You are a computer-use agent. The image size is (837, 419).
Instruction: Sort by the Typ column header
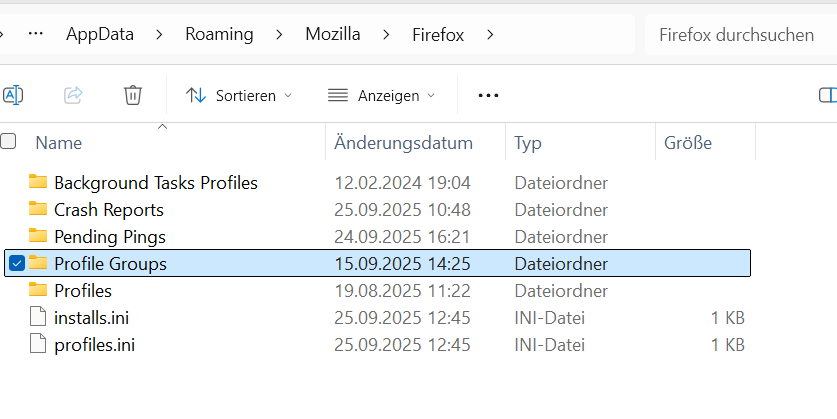coord(528,143)
